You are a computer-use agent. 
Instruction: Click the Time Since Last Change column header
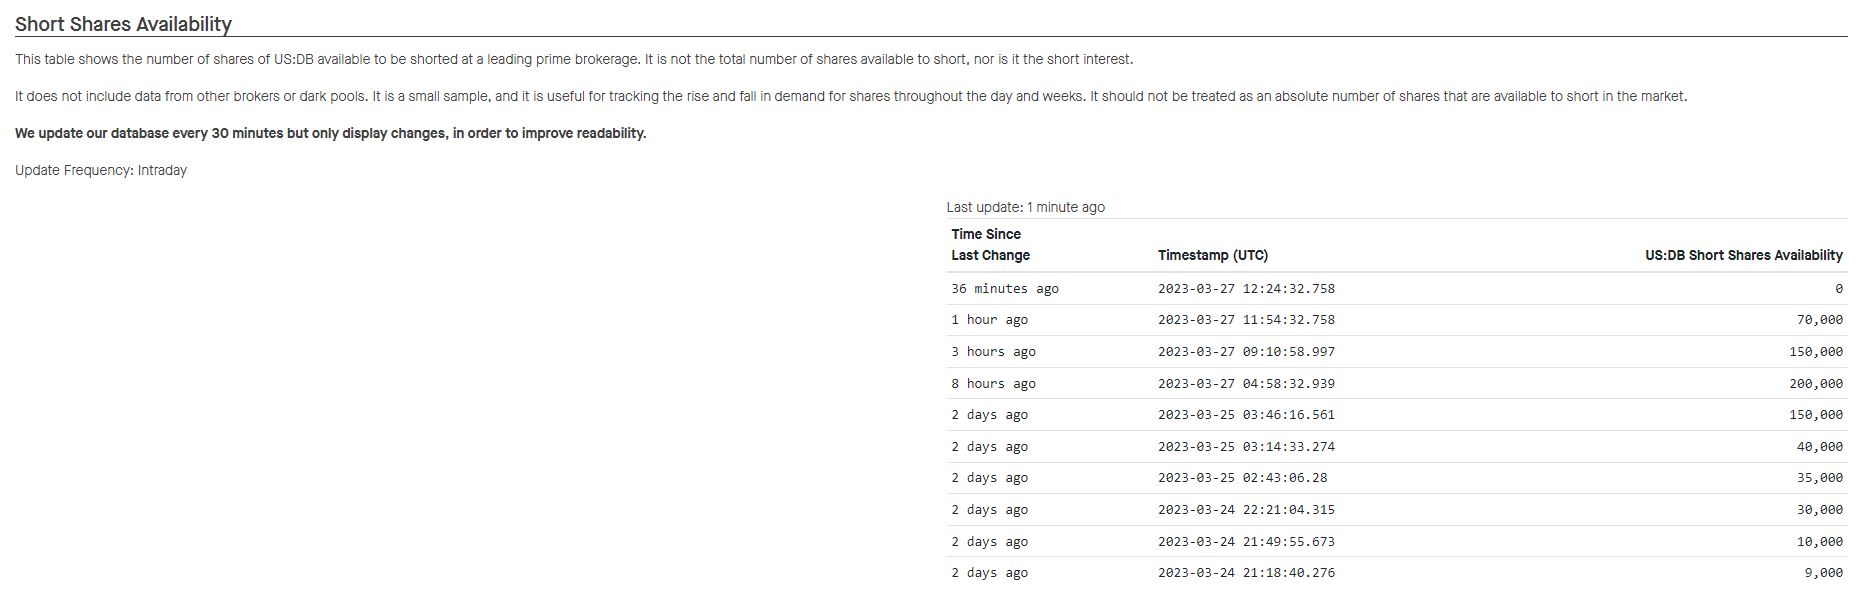click(x=990, y=245)
